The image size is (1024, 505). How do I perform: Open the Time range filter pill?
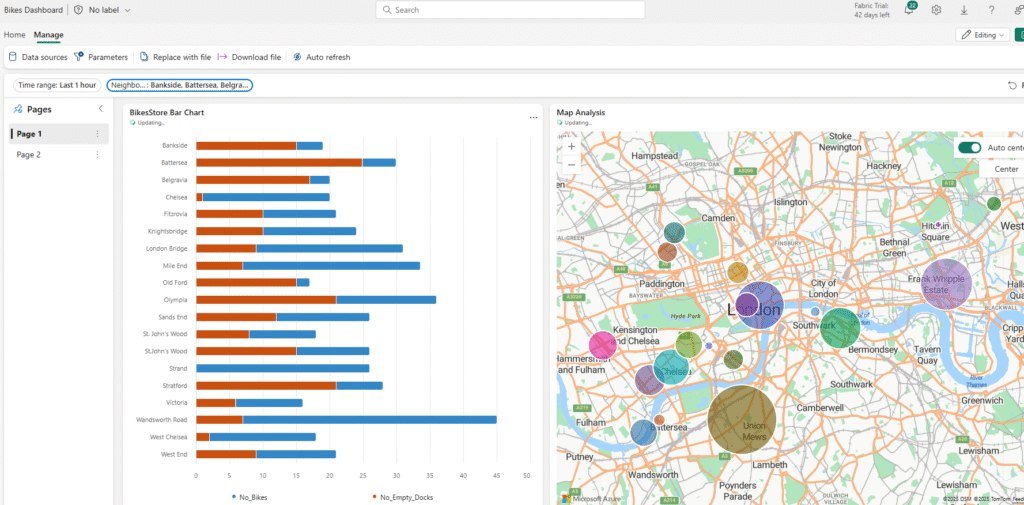click(57, 85)
